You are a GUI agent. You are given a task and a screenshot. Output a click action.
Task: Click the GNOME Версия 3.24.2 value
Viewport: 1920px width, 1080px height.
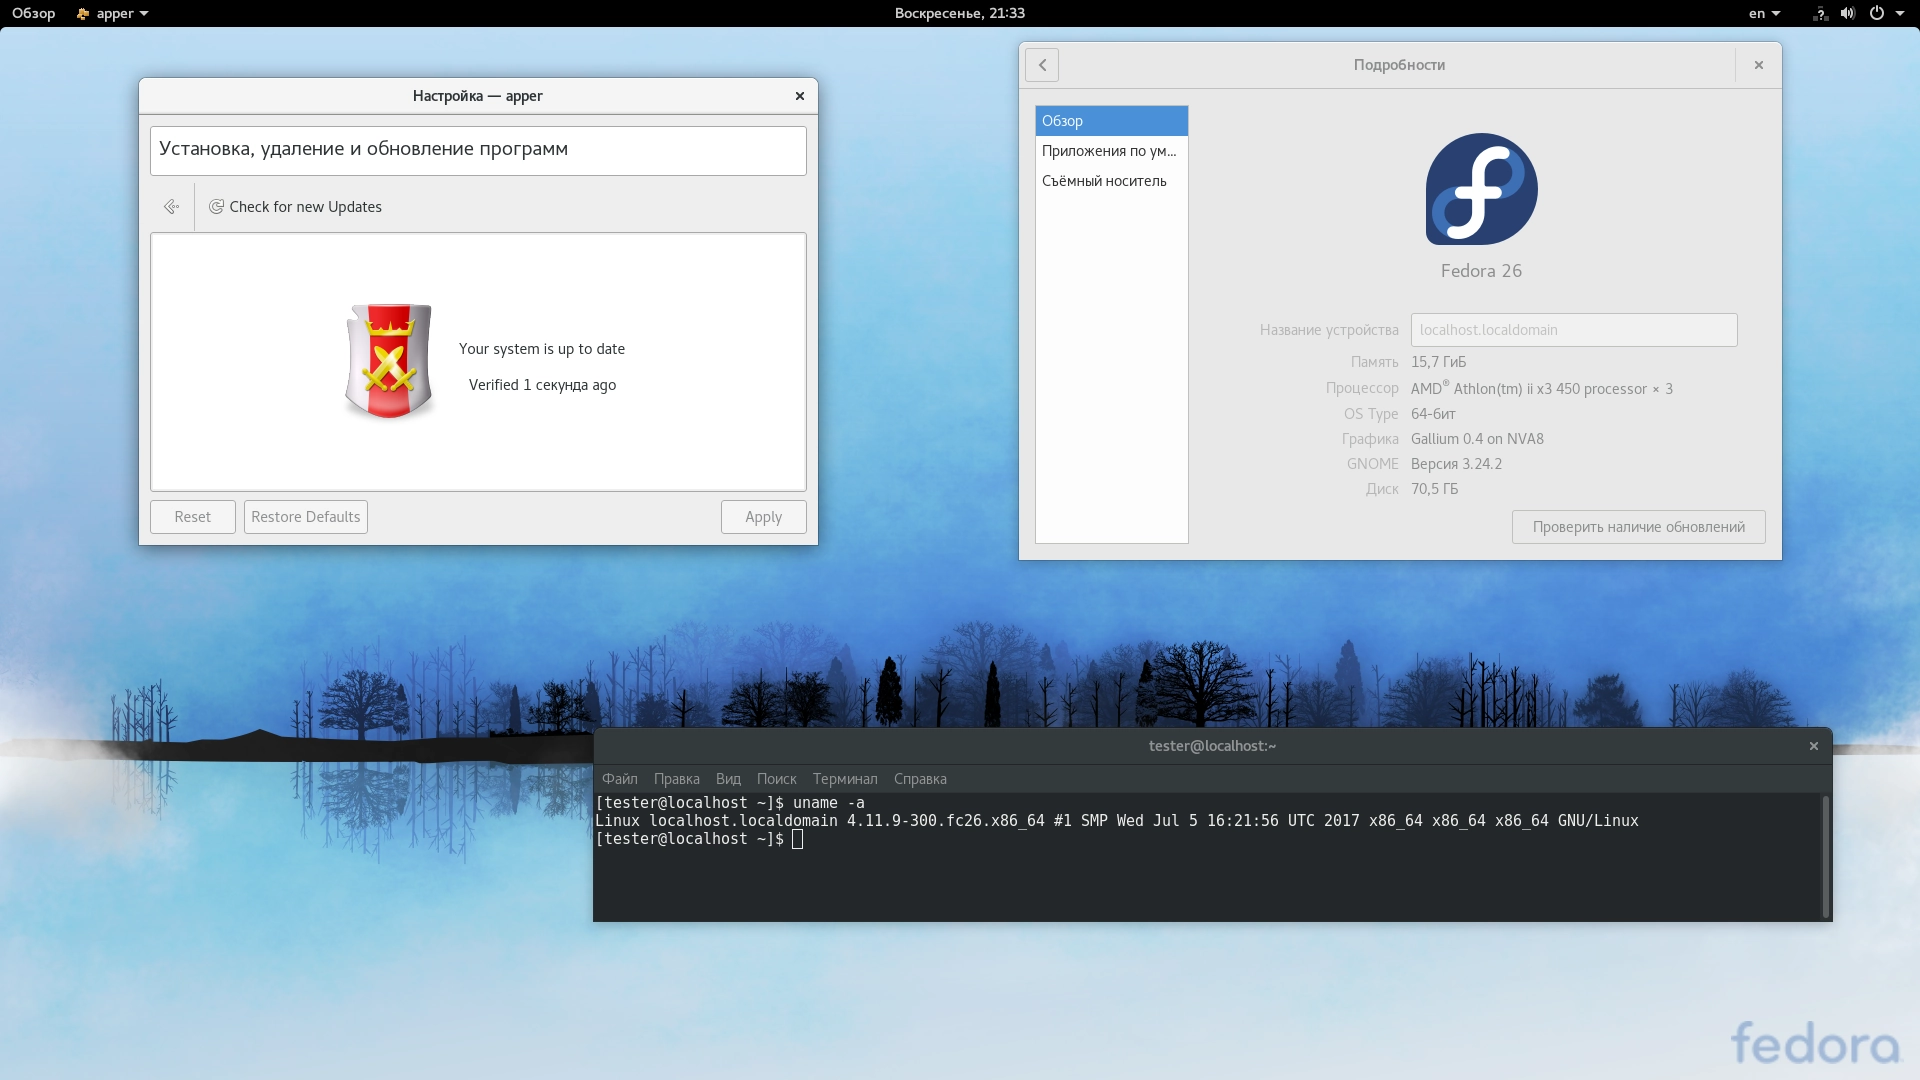(x=1456, y=464)
